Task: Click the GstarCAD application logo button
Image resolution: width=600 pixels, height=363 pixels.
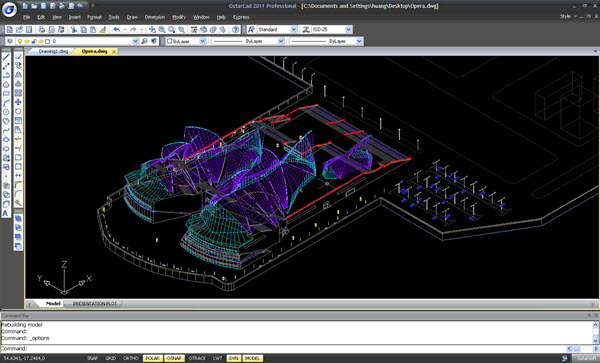Action: point(9,10)
